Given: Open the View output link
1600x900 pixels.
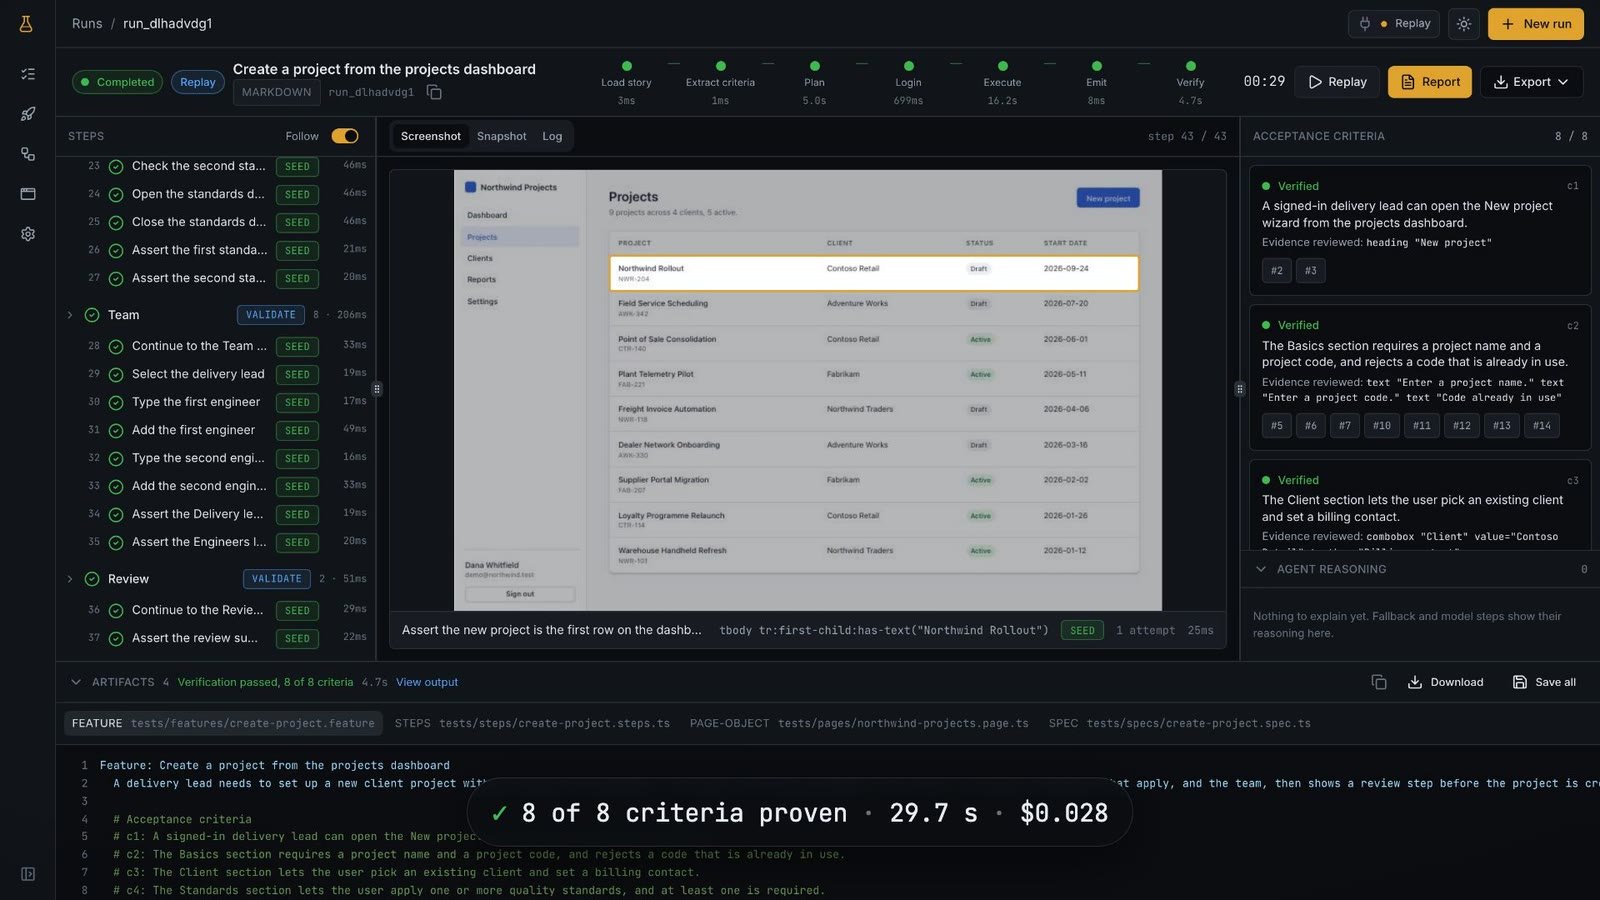Looking at the screenshot, I should pos(427,682).
